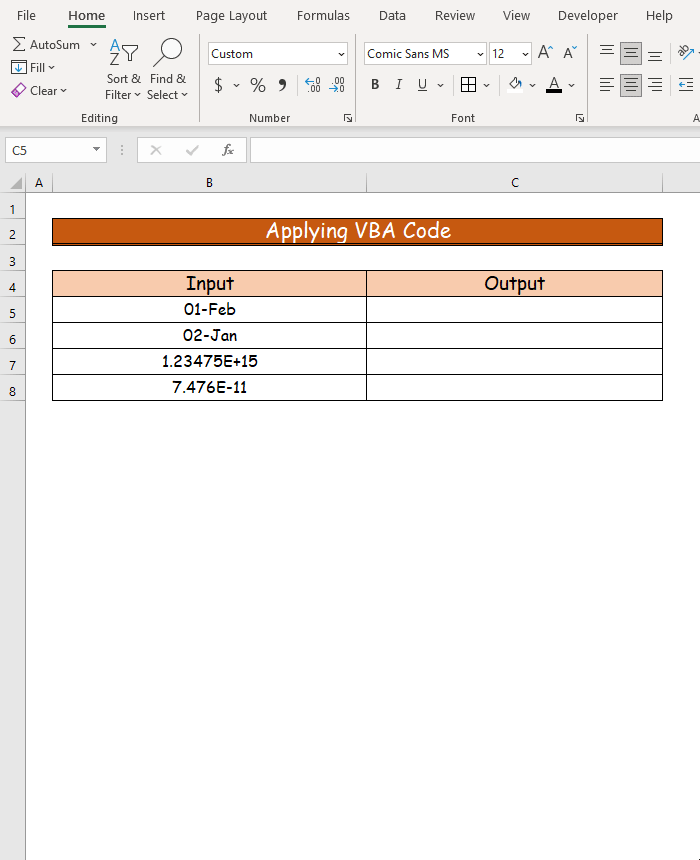Expand the AutoSum dropdown arrow
Image resolution: width=700 pixels, height=860 pixels.
click(x=93, y=44)
